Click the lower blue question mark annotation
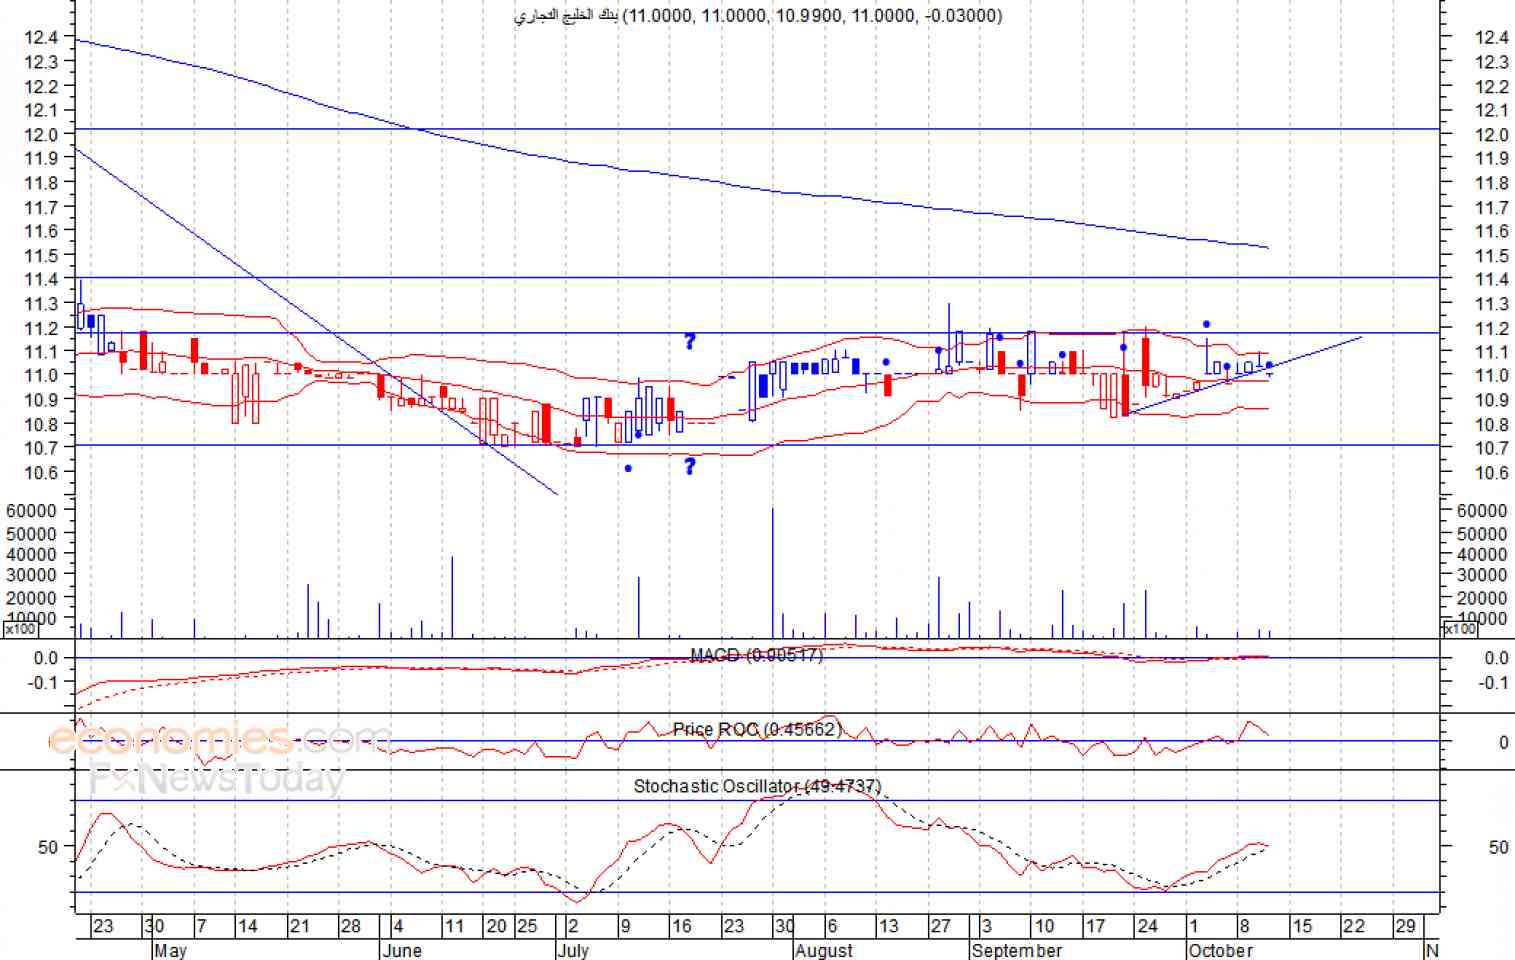Viewport: 1515px width, 960px height. [x=690, y=466]
